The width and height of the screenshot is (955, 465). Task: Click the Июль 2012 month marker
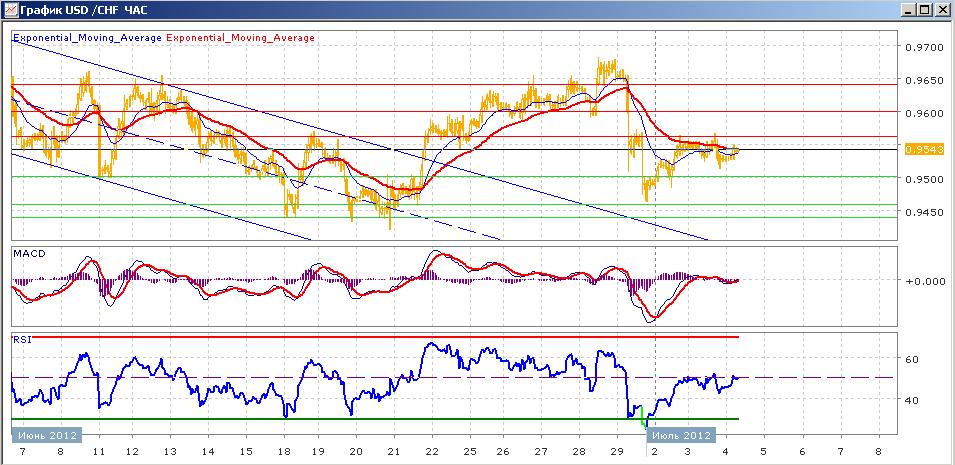coord(682,436)
